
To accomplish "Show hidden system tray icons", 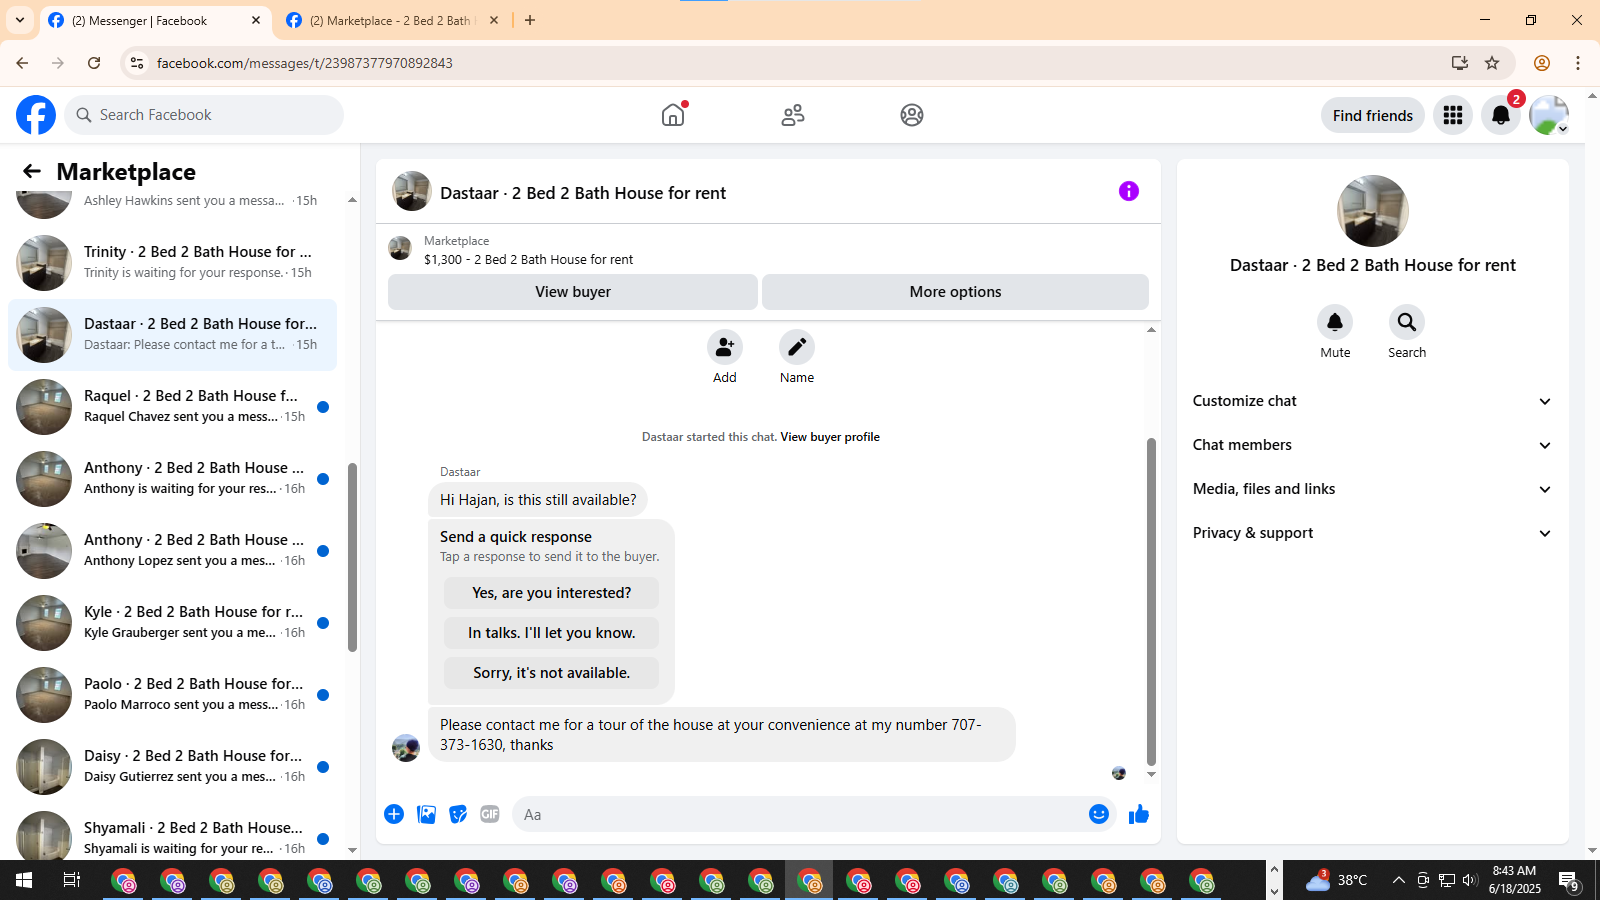I will (x=1398, y=880).
